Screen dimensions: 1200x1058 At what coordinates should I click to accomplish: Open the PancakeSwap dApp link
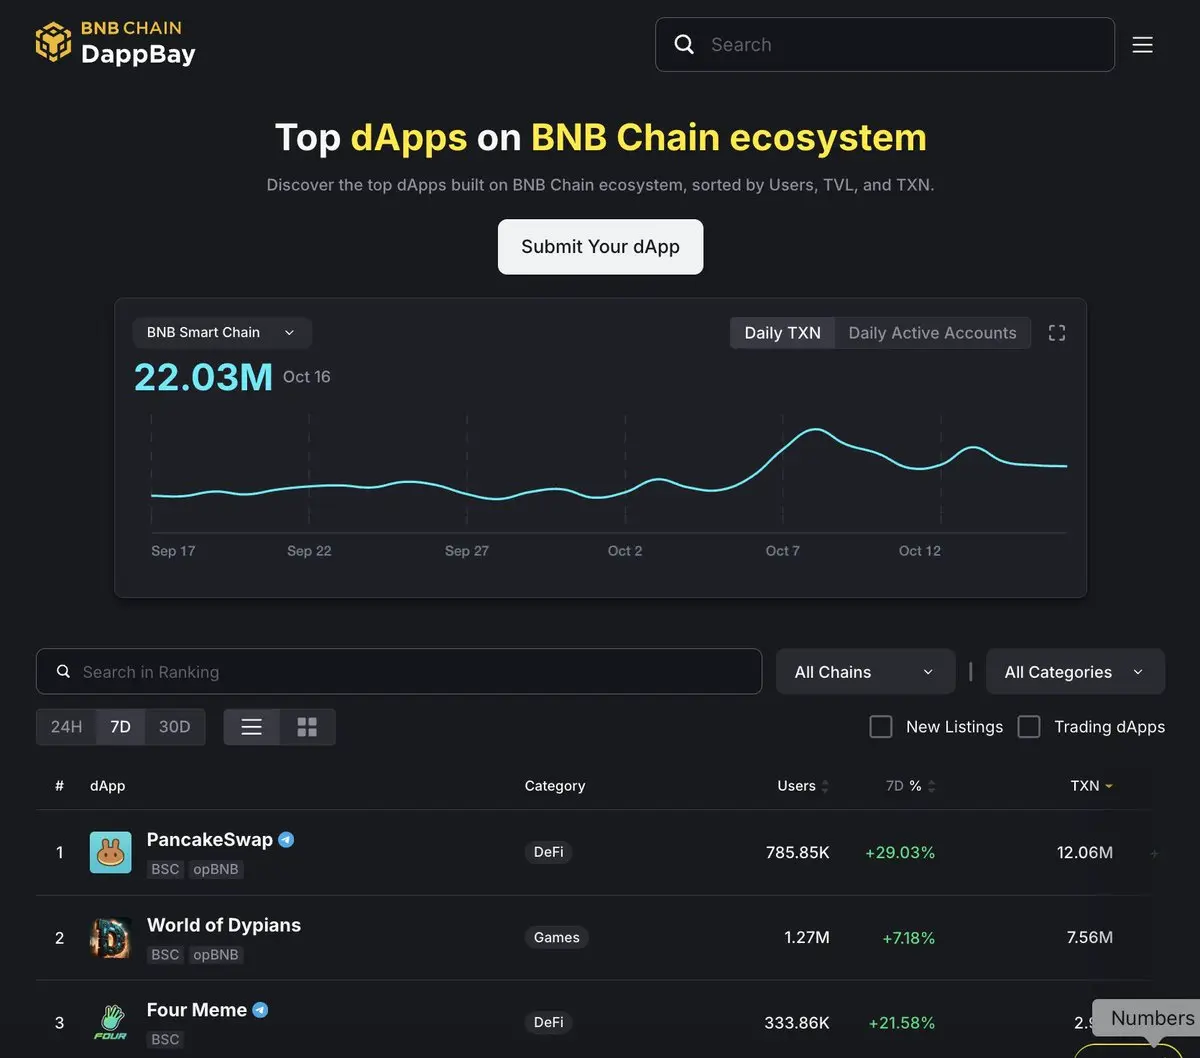210,840
